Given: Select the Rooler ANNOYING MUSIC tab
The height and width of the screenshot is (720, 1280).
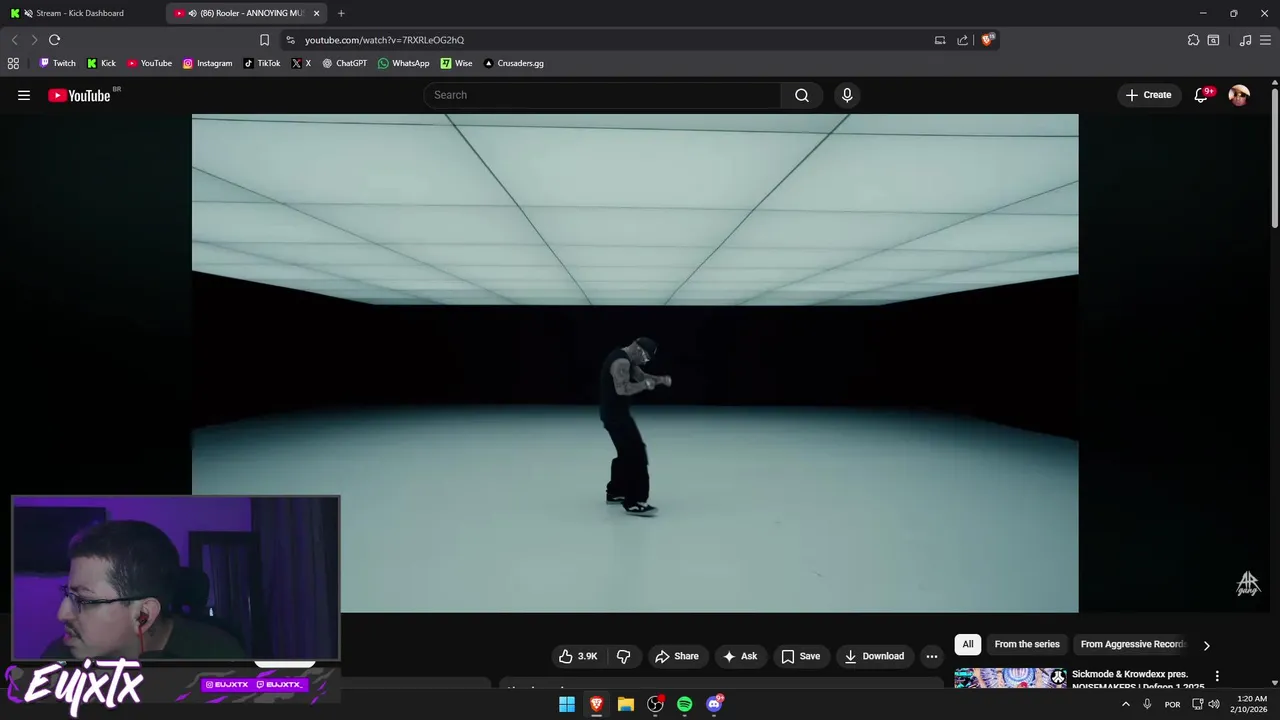Looking at the screenshot, I should (x=246, y=13).
